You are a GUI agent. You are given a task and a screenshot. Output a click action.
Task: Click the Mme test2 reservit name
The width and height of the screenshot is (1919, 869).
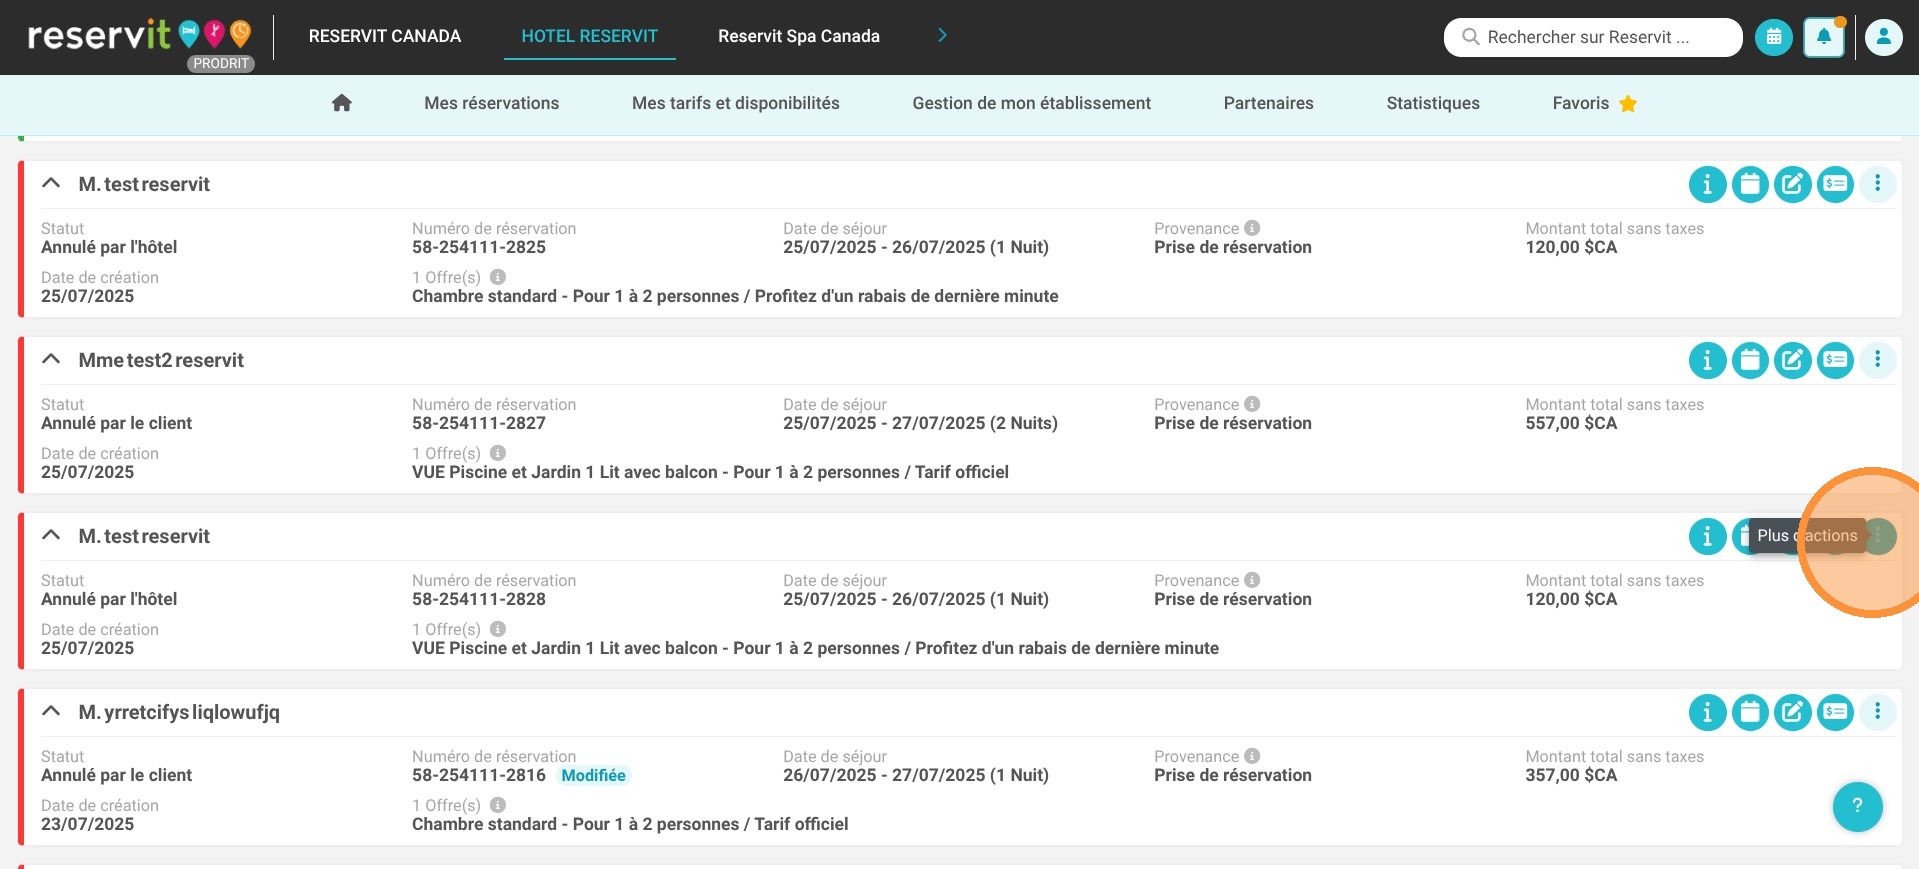click(x=161, y=360)
